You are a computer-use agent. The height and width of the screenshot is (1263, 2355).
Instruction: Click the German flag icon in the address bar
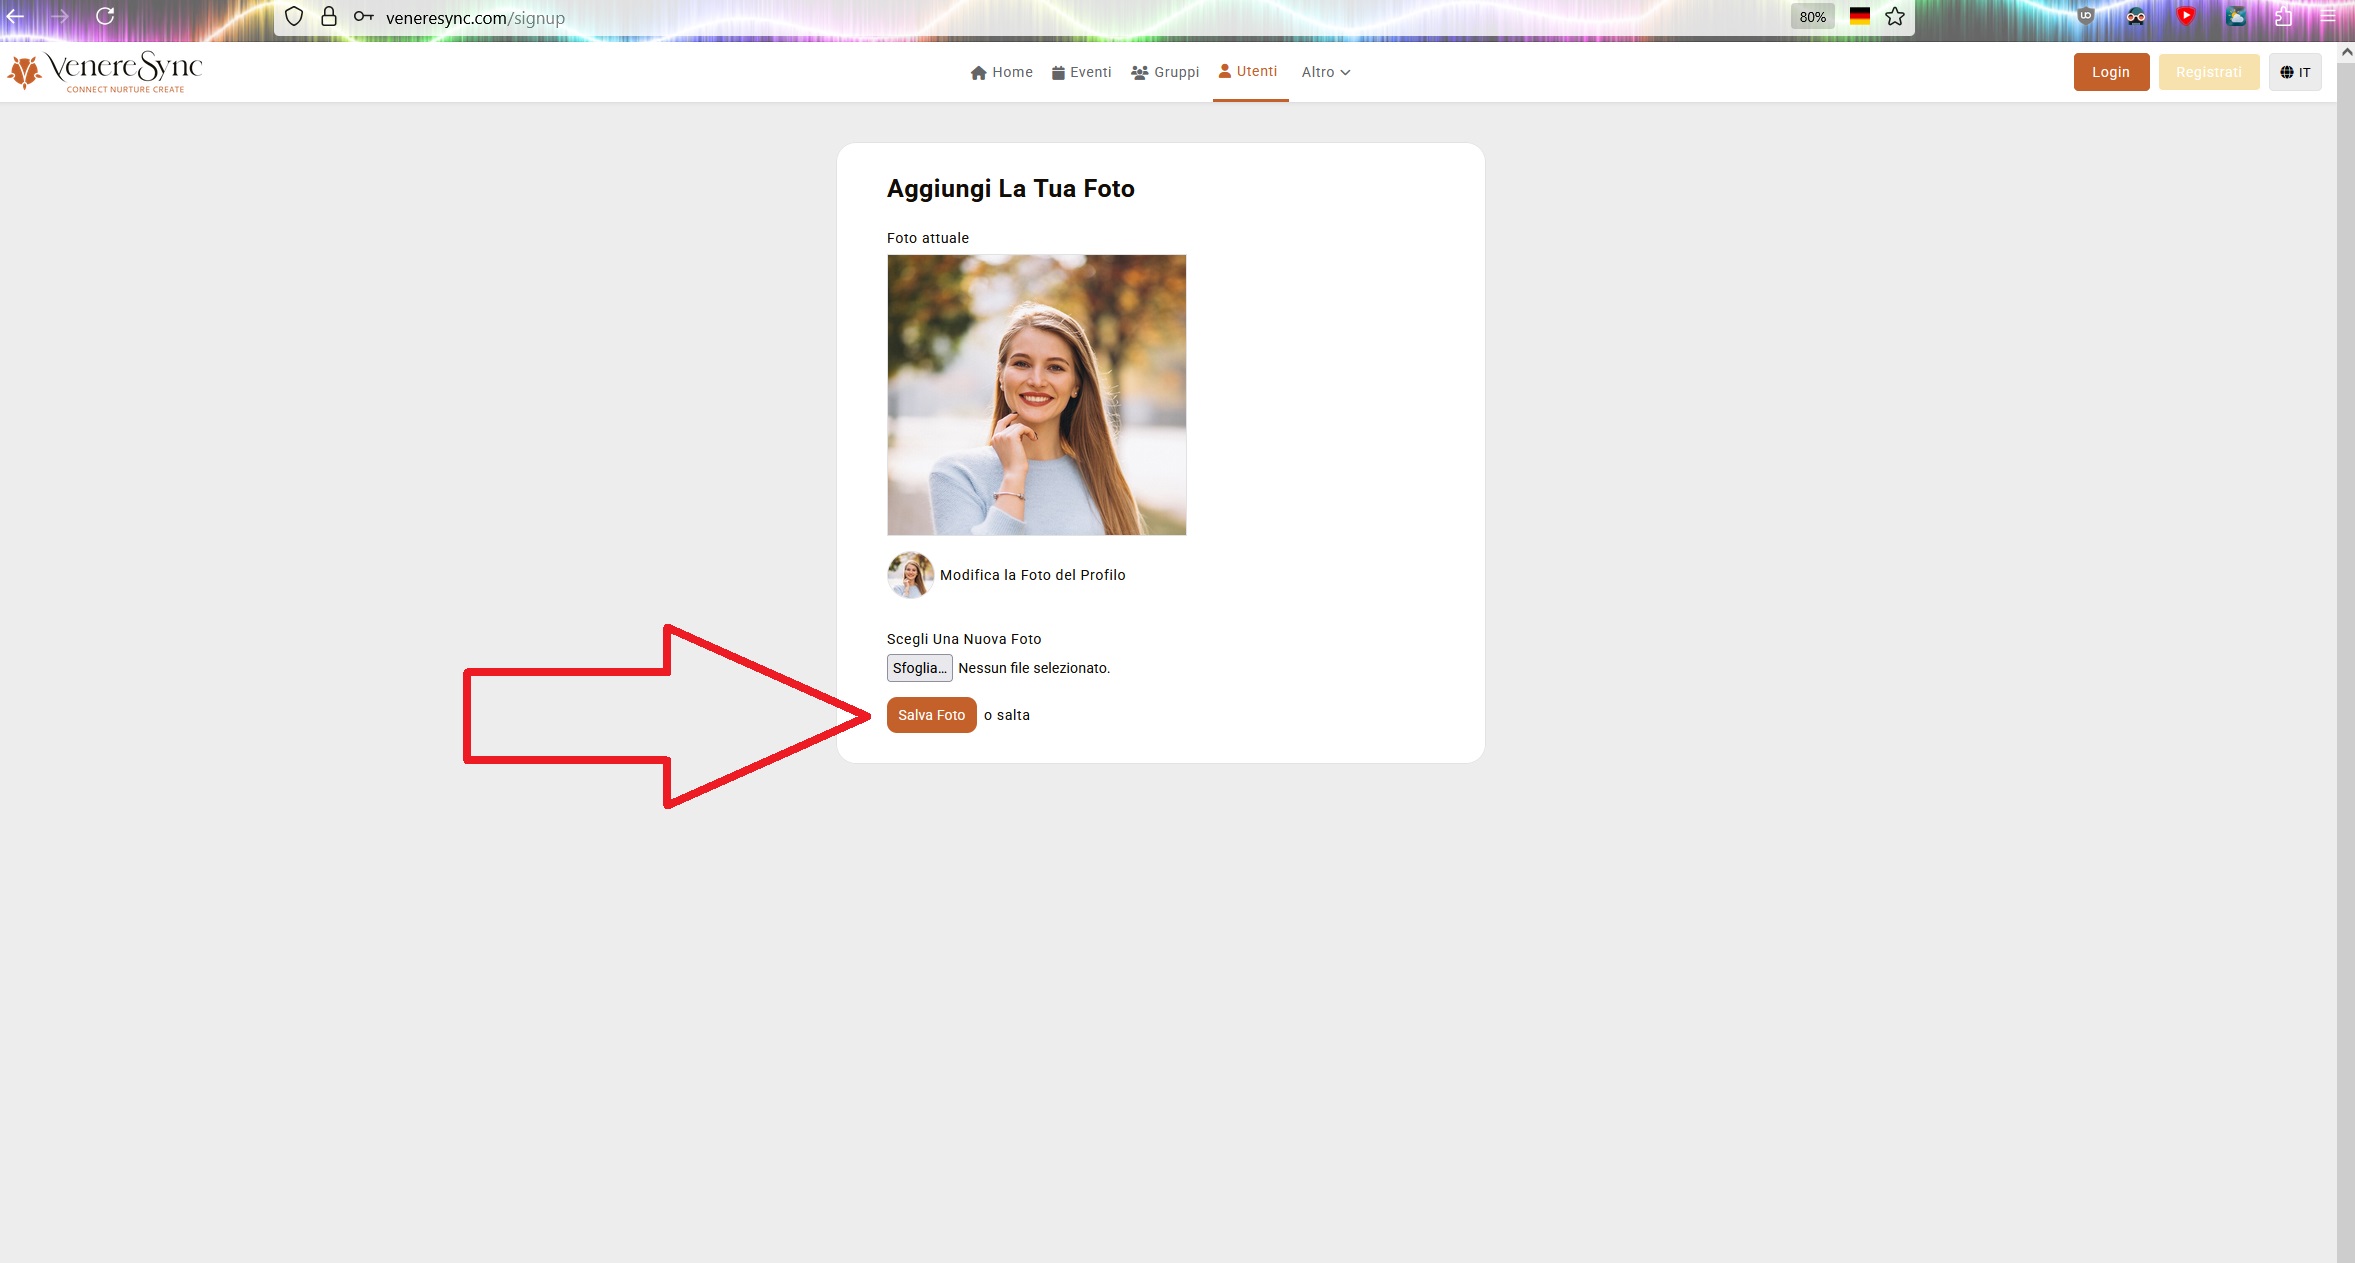[x=1859, y=17]
